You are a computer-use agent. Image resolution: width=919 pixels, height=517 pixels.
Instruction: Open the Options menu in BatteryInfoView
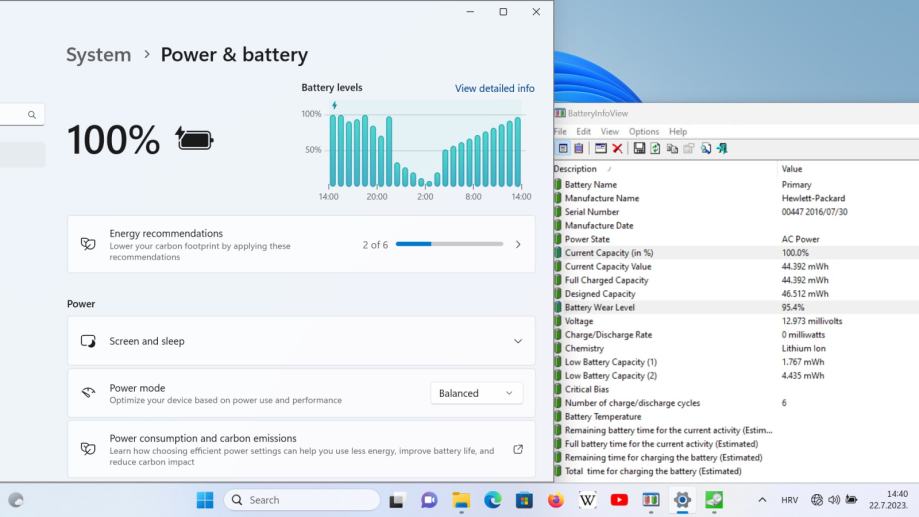tap(643, 131)
